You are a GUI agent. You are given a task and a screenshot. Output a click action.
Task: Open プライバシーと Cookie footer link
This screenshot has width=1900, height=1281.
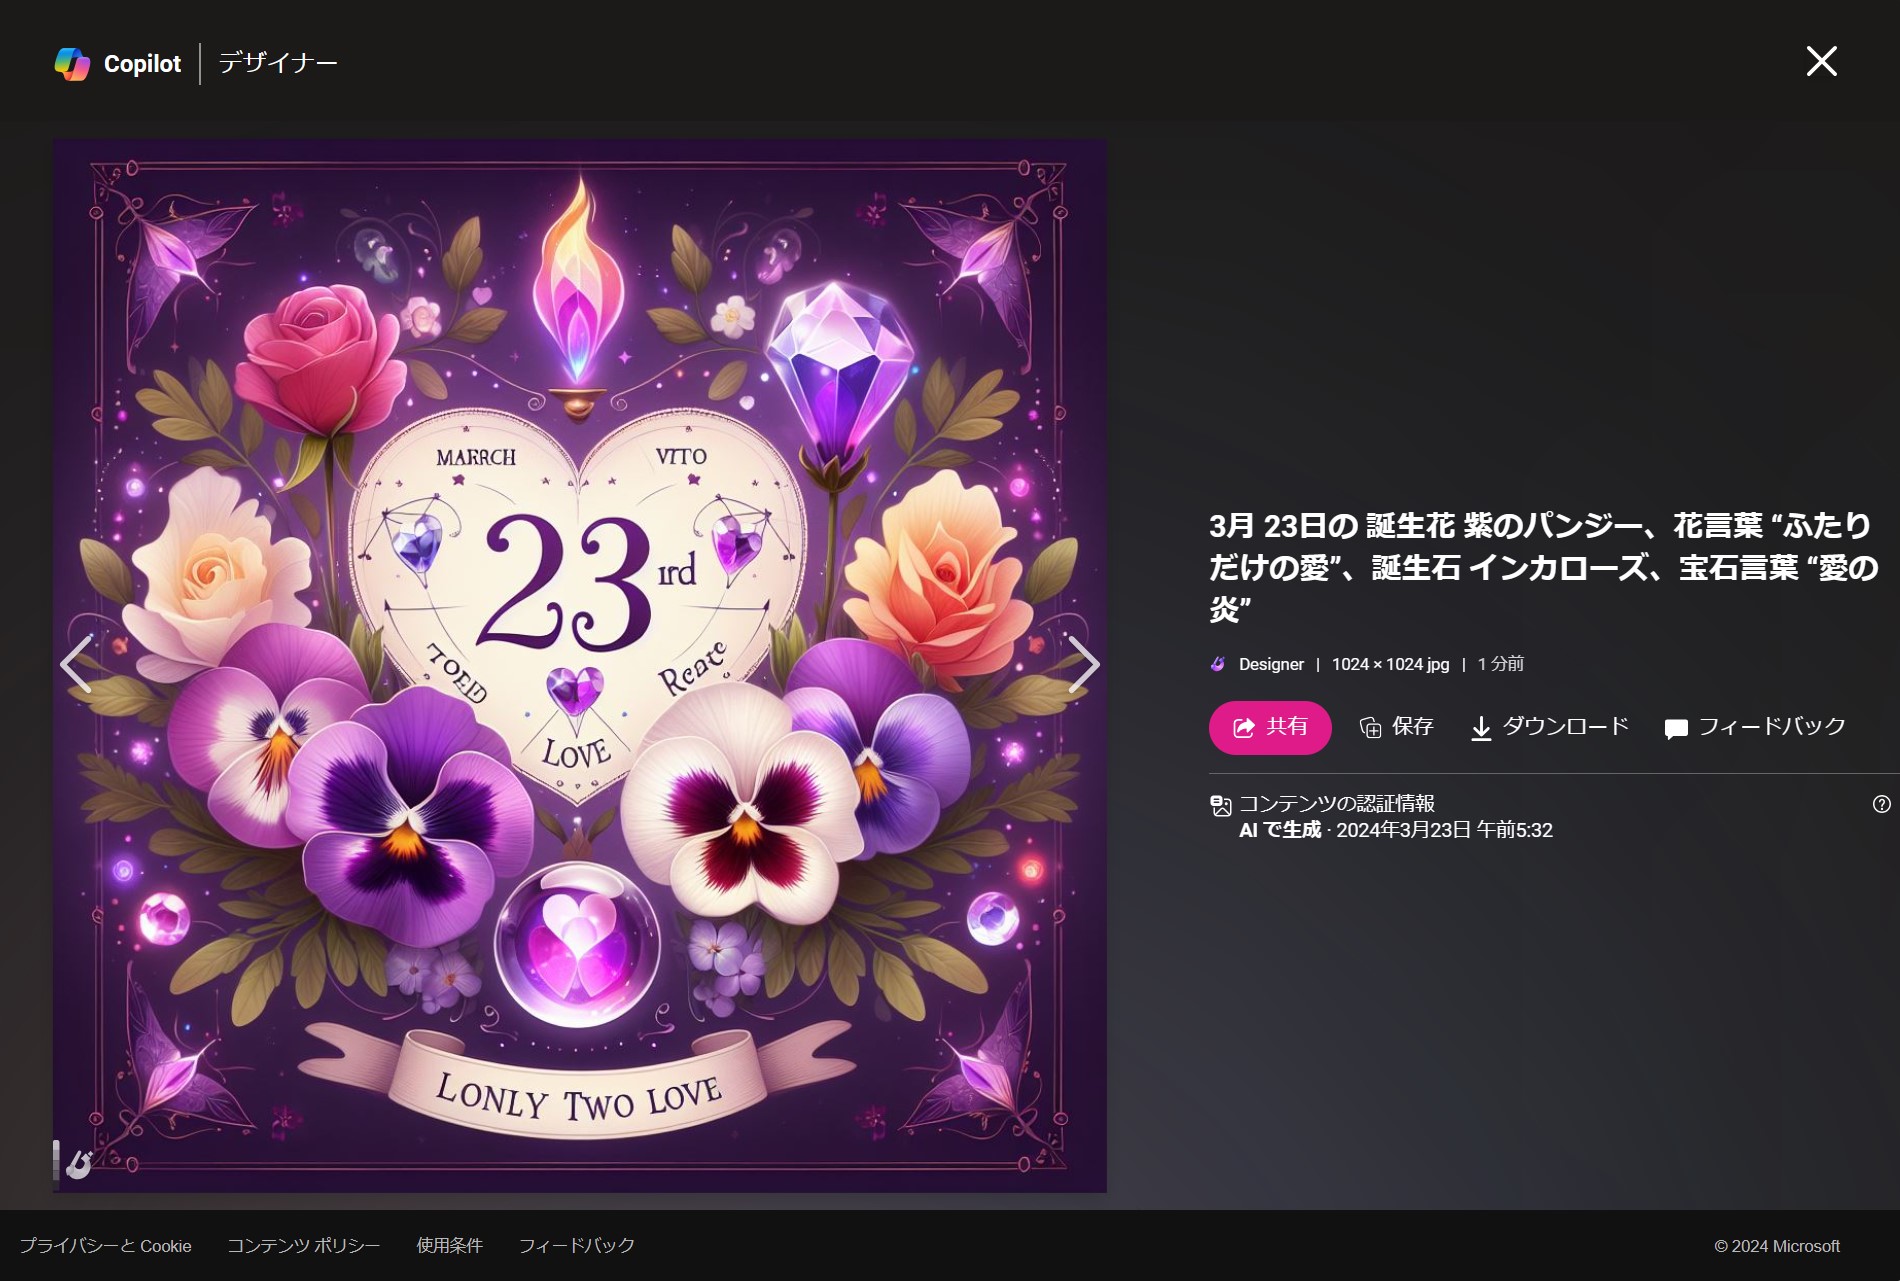pyautogui.click(x=106, y=1246)
